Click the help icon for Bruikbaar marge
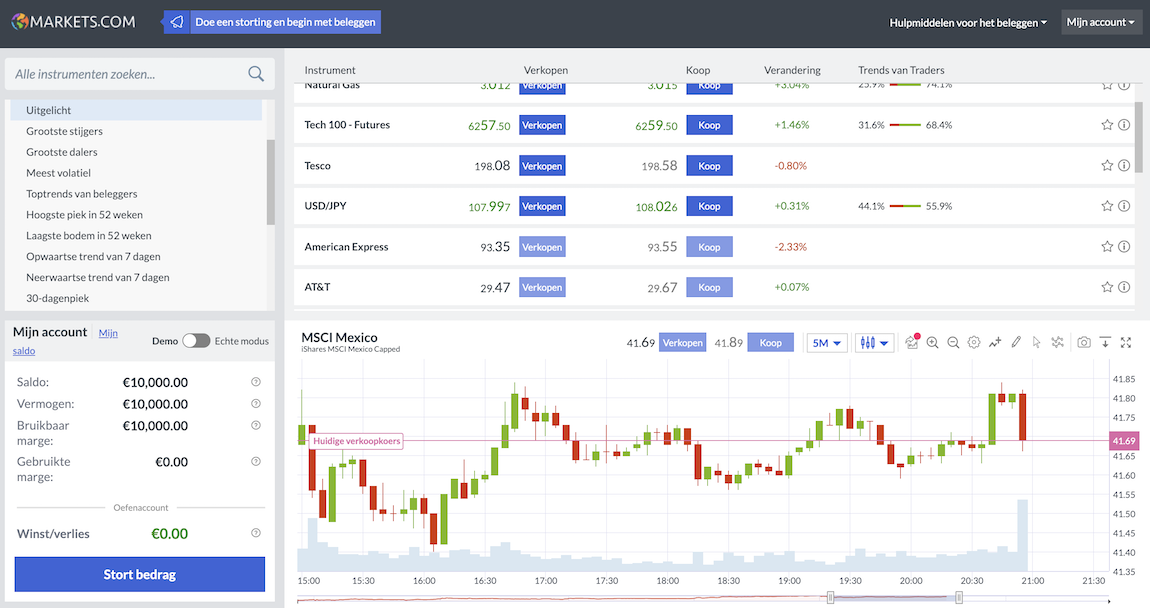Viewport: 1150px width, 608px height. [256, 425]
